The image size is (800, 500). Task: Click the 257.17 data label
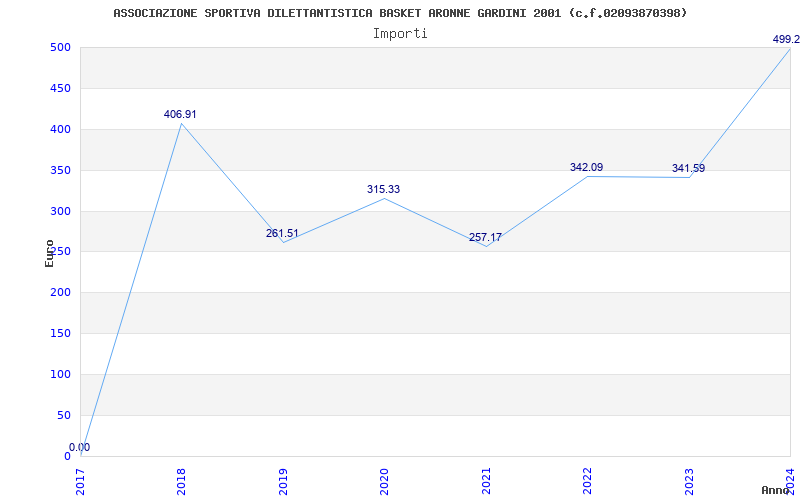point(485,237)
